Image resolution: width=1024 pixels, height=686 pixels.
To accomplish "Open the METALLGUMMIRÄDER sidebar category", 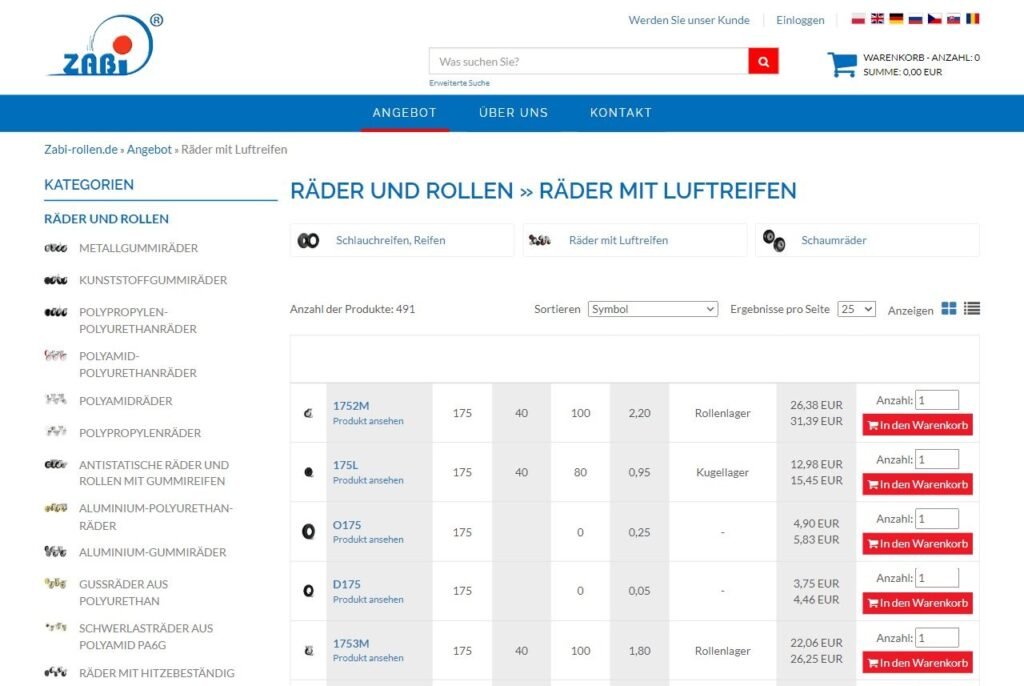I will (x=138, y=248).
